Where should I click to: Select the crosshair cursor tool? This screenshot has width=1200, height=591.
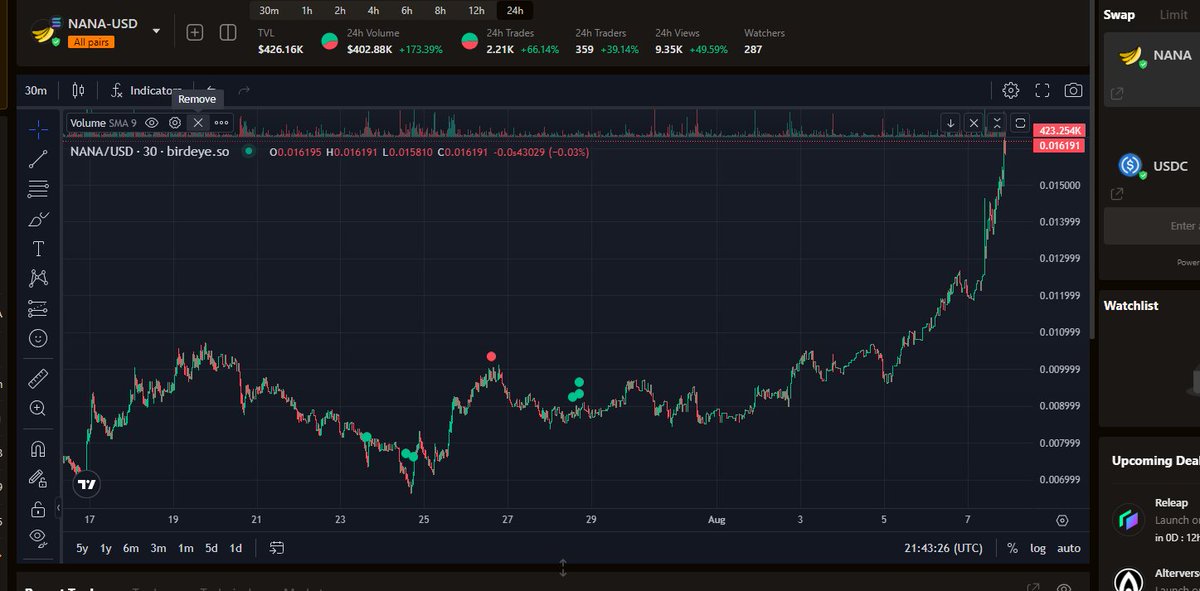pyautogui.click(x=37, y=128)
